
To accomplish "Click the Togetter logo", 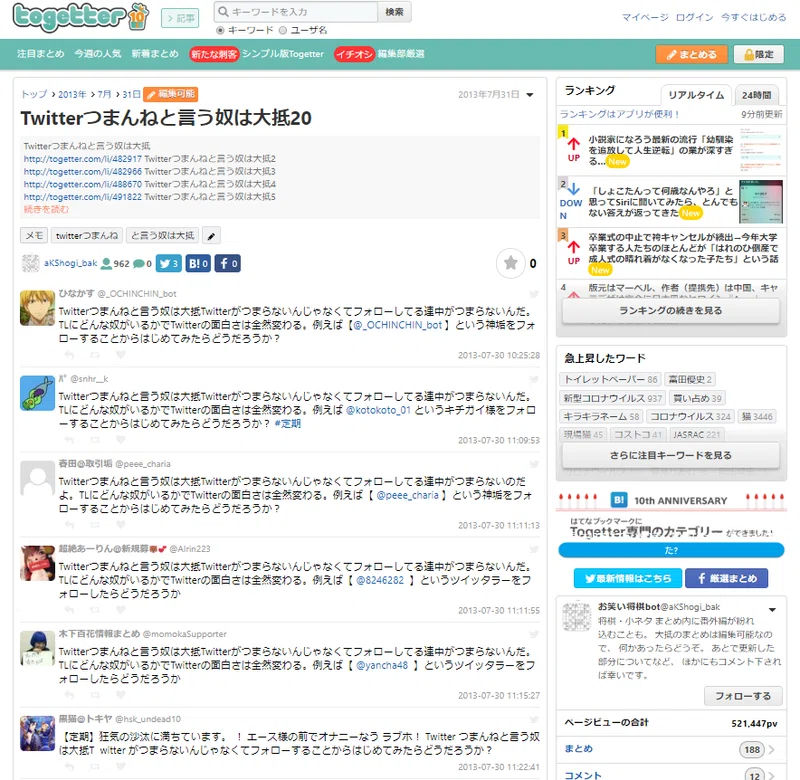I will coord(81,17).
